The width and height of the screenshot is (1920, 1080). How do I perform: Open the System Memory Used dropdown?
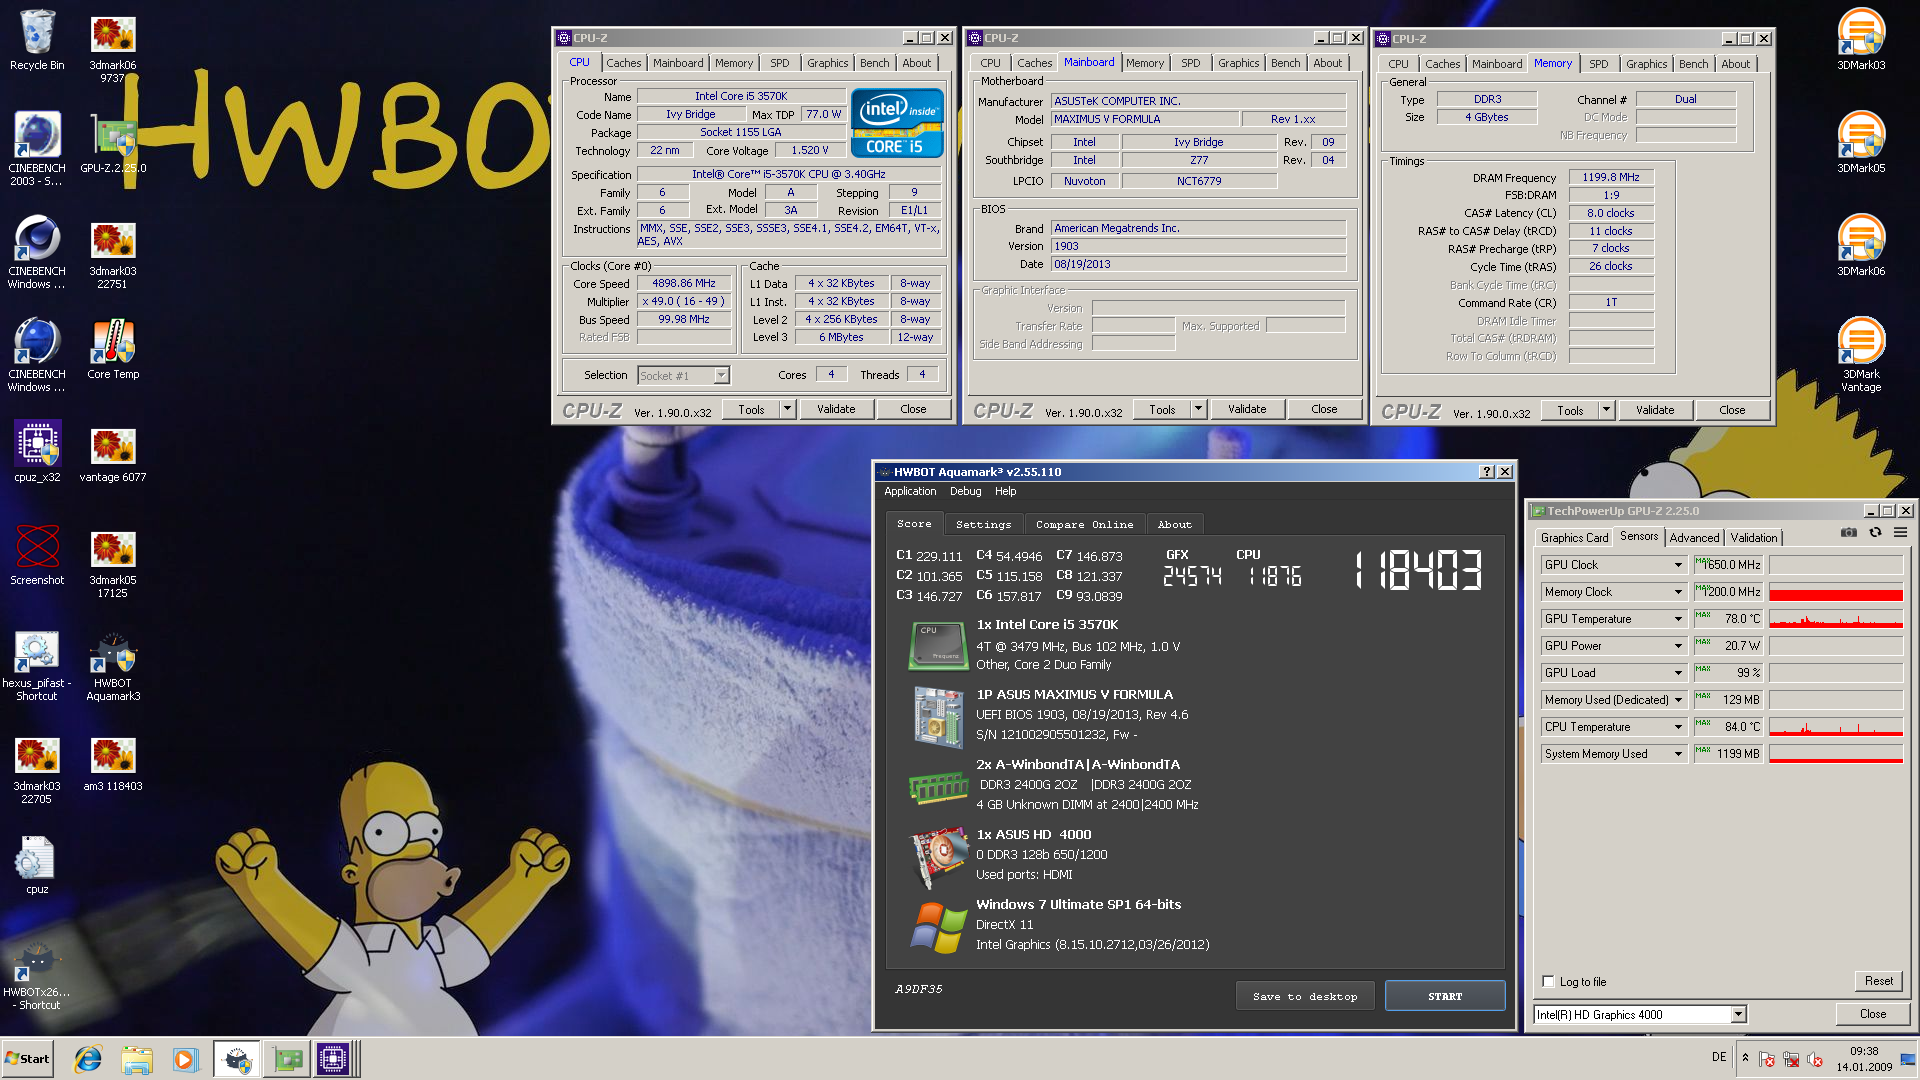pyautogui.click(x=1678, y=754)
